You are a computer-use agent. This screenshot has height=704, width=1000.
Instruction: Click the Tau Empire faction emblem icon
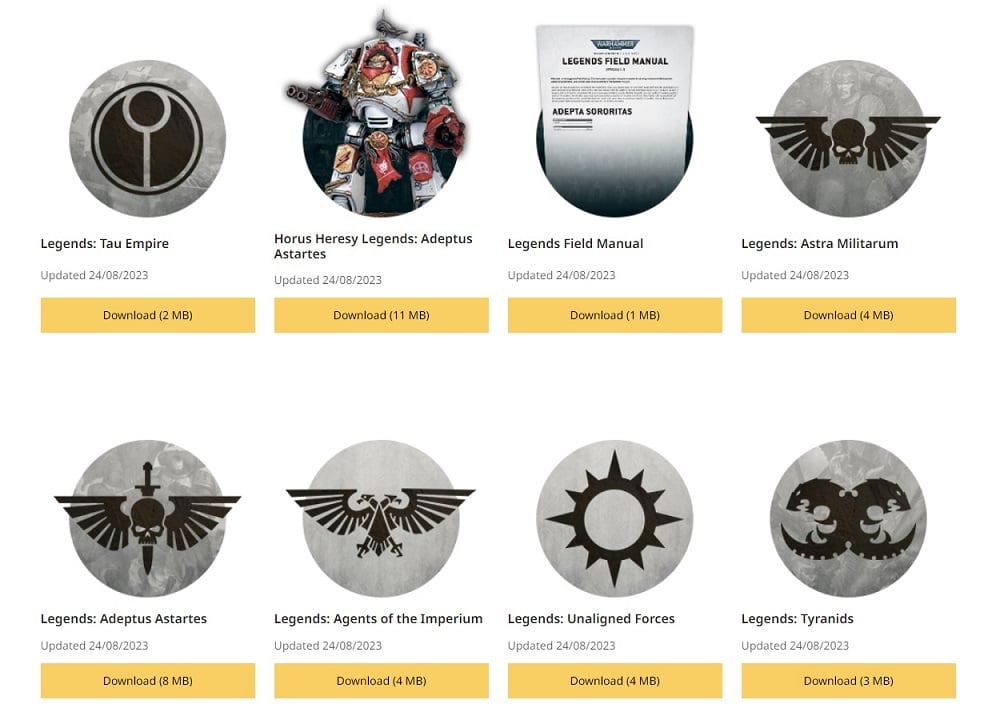[x=147, y=138]
